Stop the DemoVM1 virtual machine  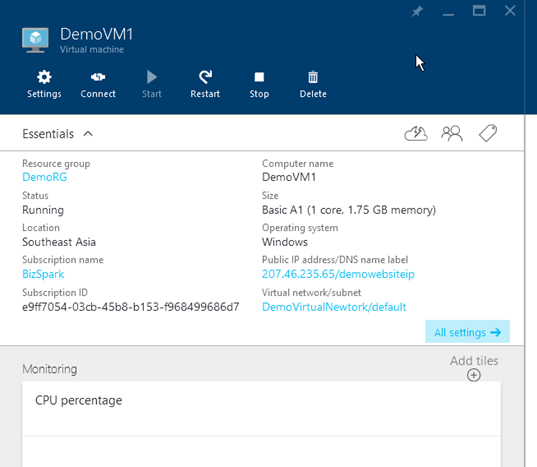point(259,84)
